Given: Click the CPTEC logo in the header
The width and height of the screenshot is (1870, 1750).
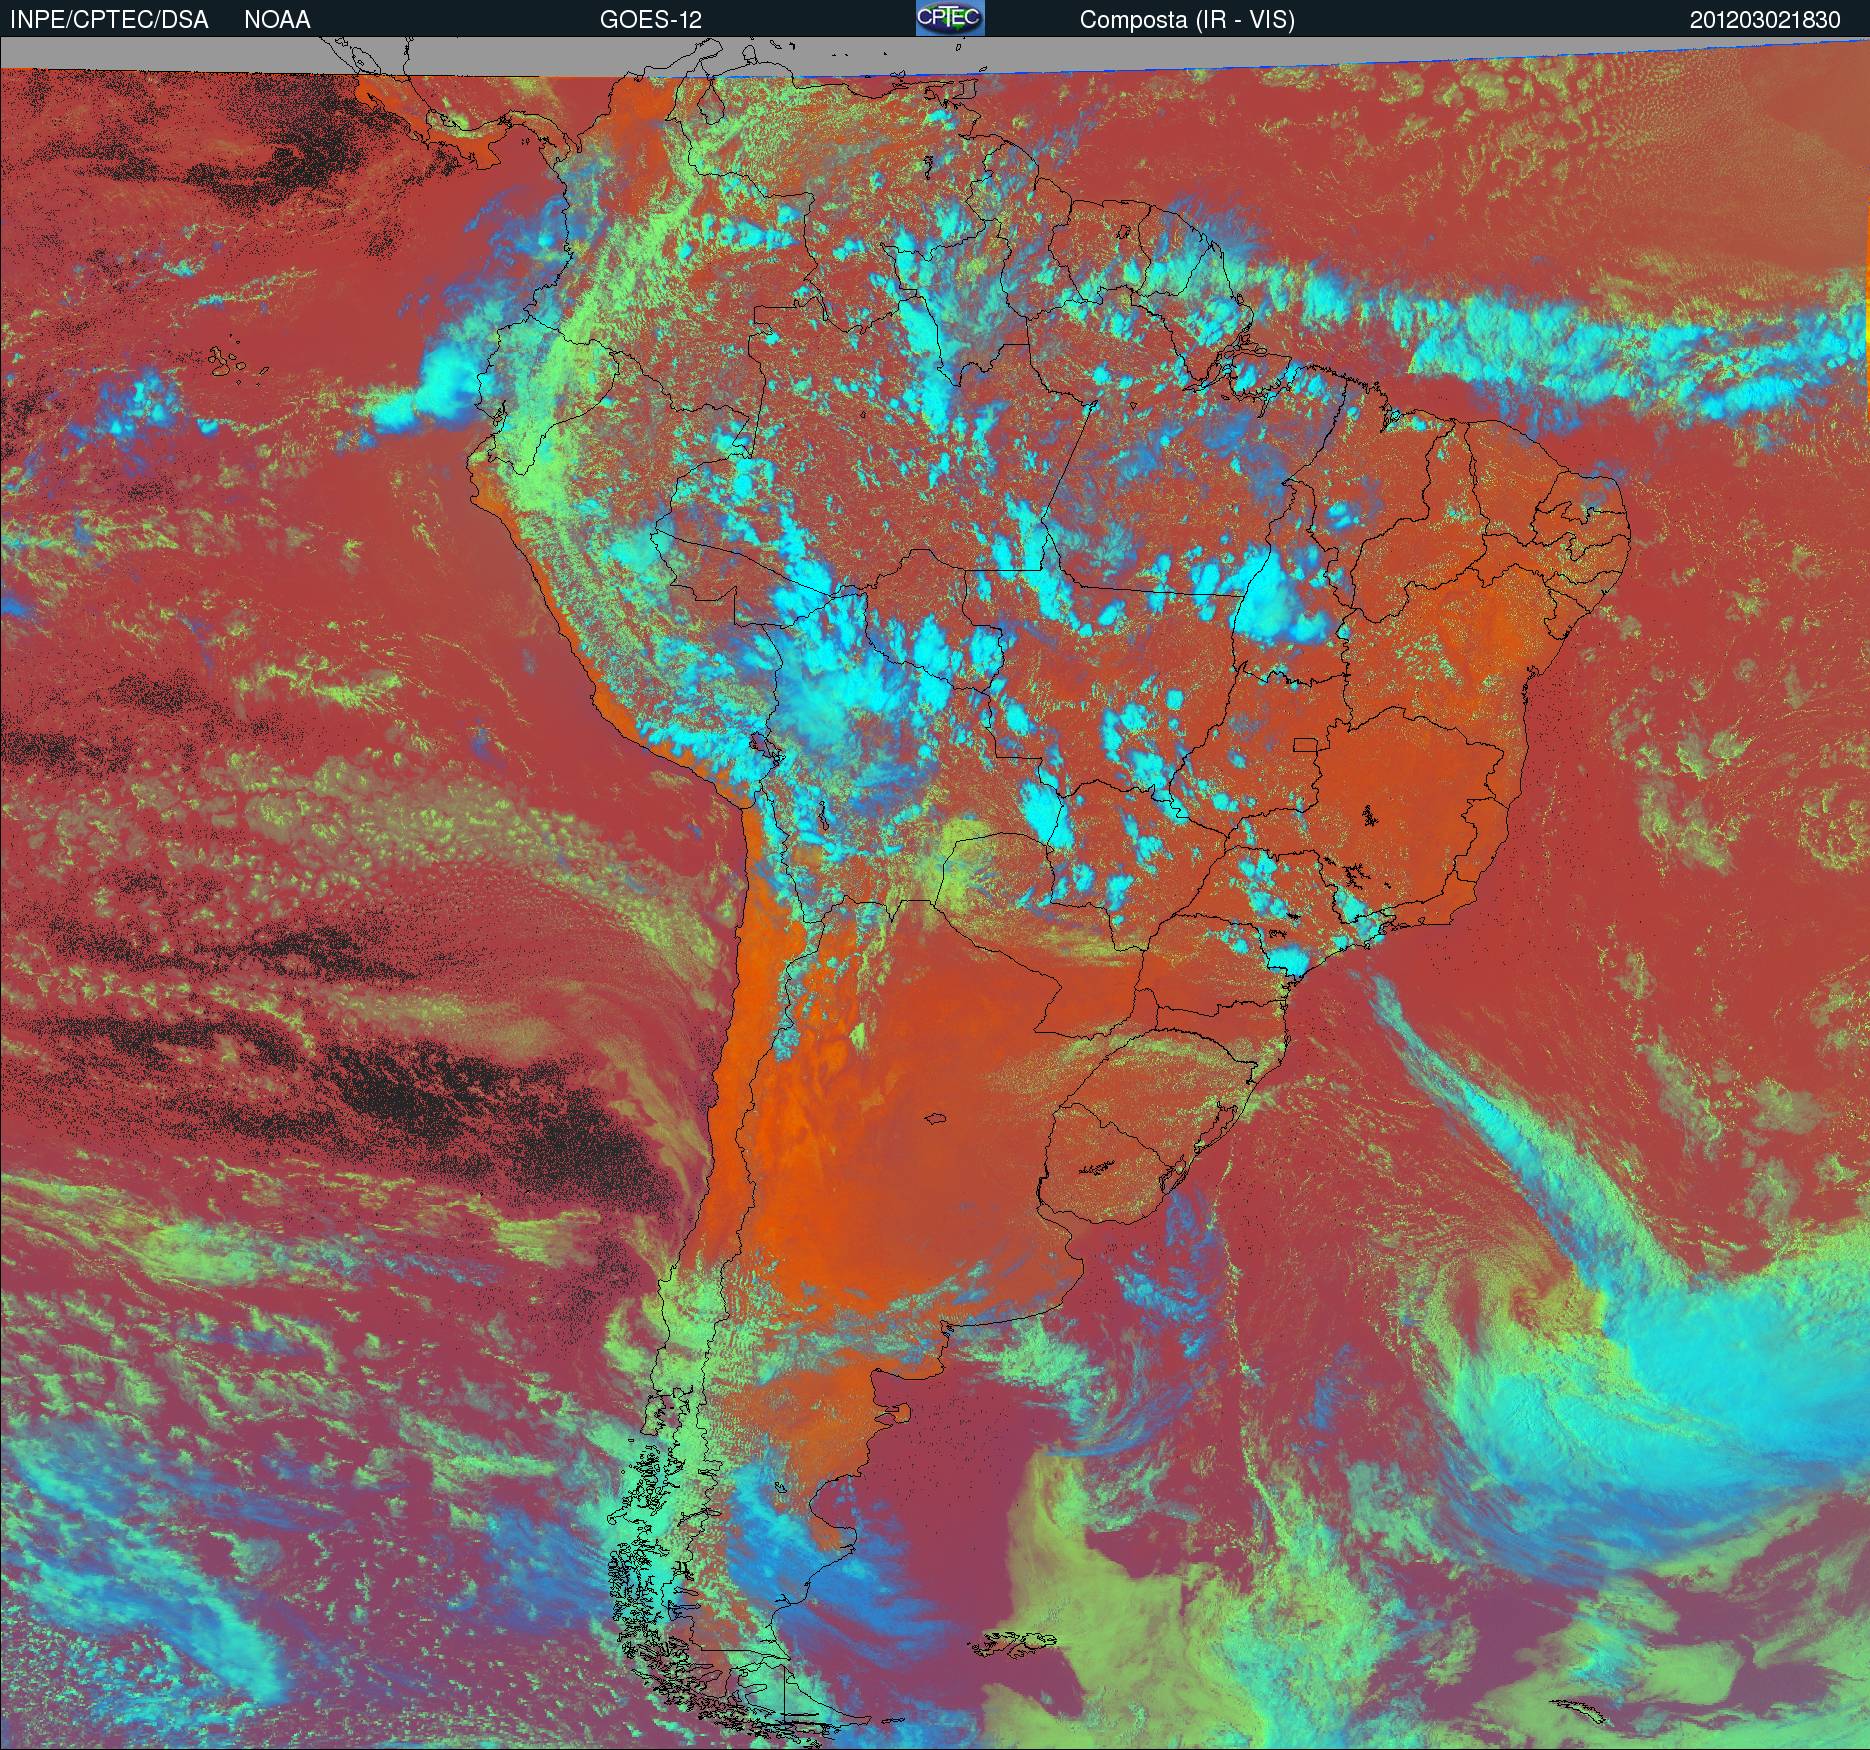Looking at the screenshot, I should (x=950, y=18).
